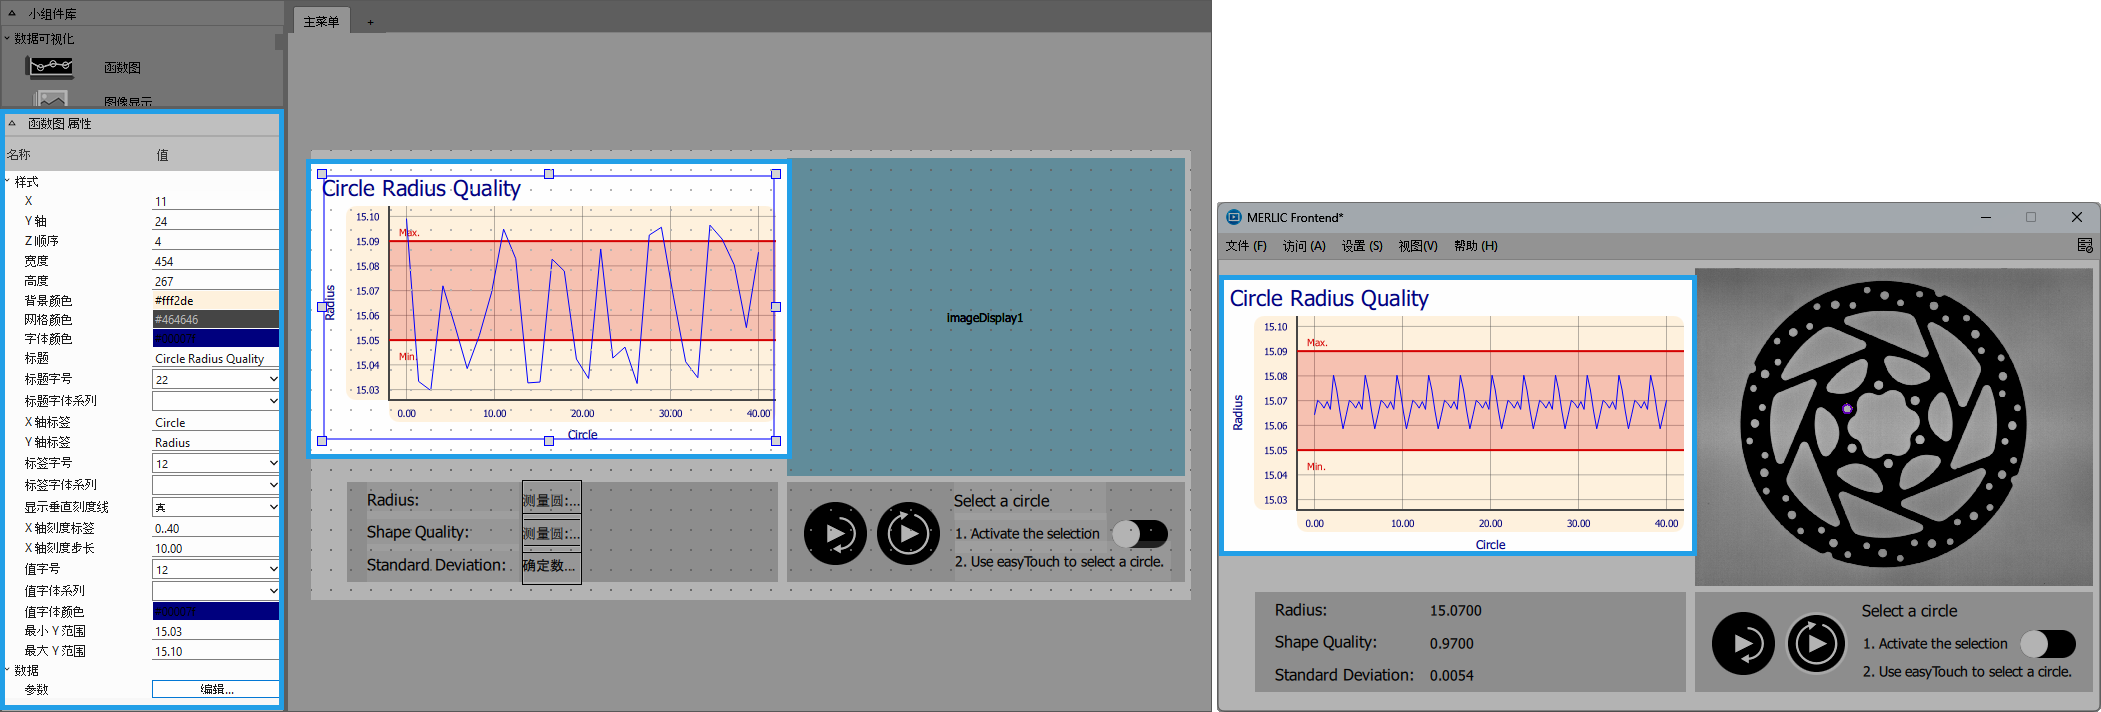Image resolution: width=2101 pixels, height=712 pixels.
Task: Open the 文件 (F) menu
Action: coord(1245,246)
